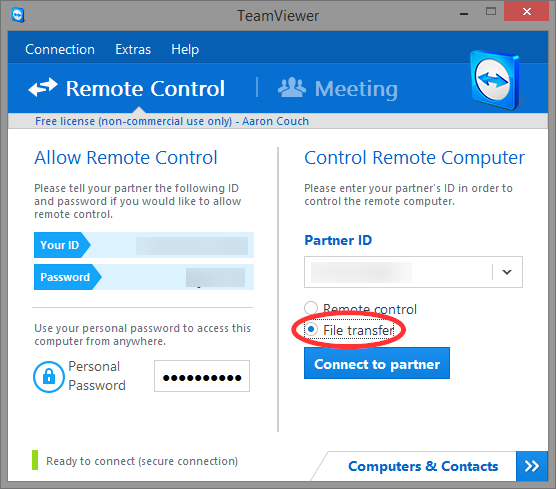Click the Personal Password input field

click(202, 376)
